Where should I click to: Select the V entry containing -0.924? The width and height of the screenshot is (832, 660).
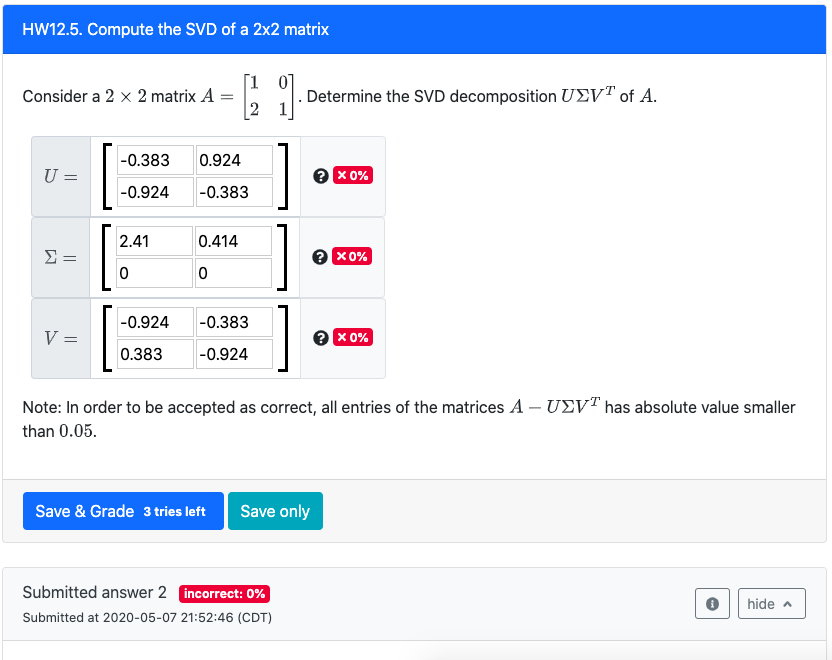click(153, 321)
